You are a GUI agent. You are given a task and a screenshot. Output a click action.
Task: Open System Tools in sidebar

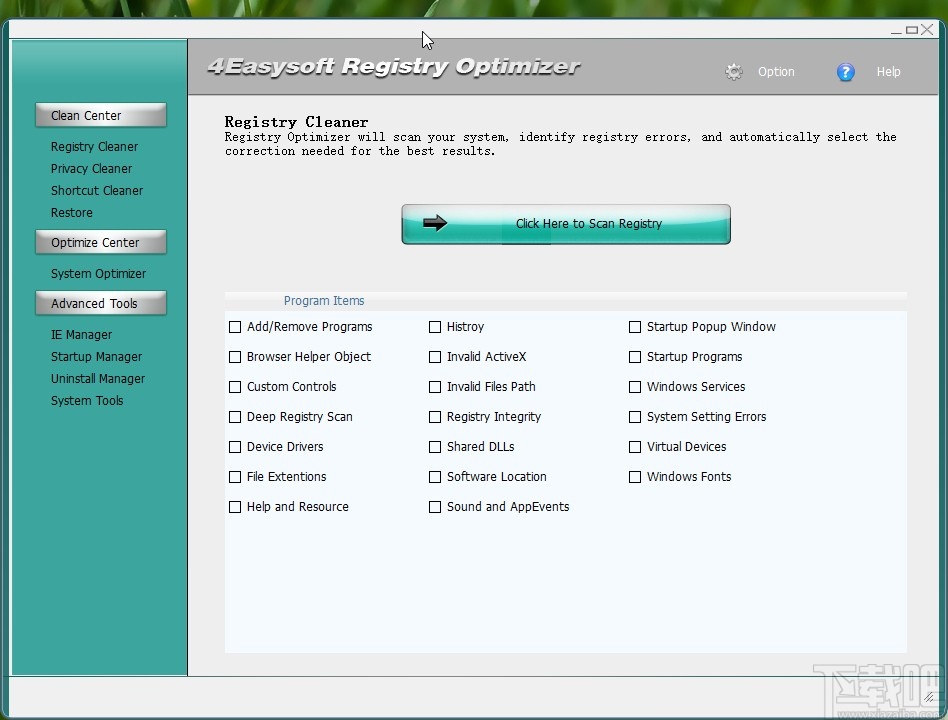[87, 400]
